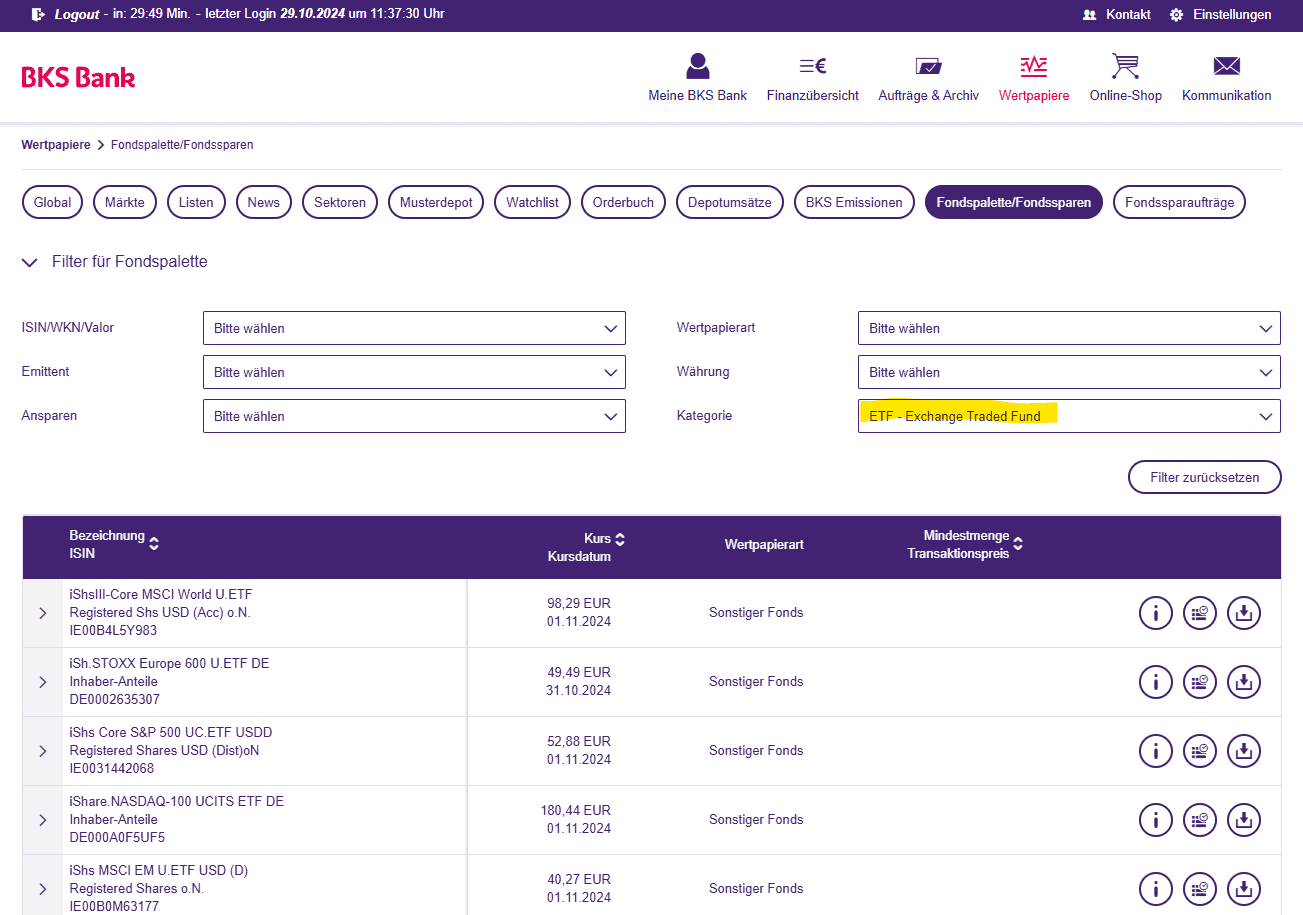
Task: Download document for iShare.NASDAQ-100 ETF
Action: point(1244,820)
